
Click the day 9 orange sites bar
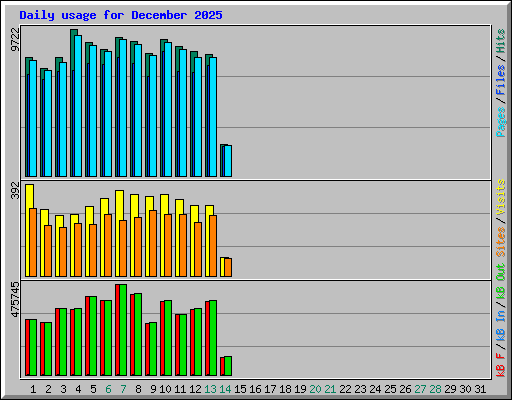(153, 243)
